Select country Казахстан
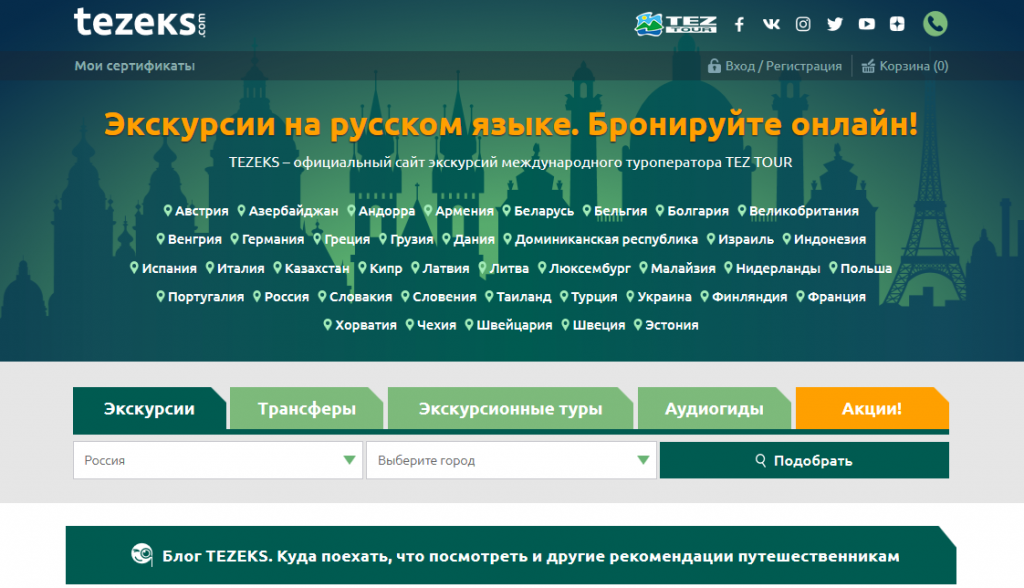This screenshot has height=588, width=1024. tap(317, 269)
